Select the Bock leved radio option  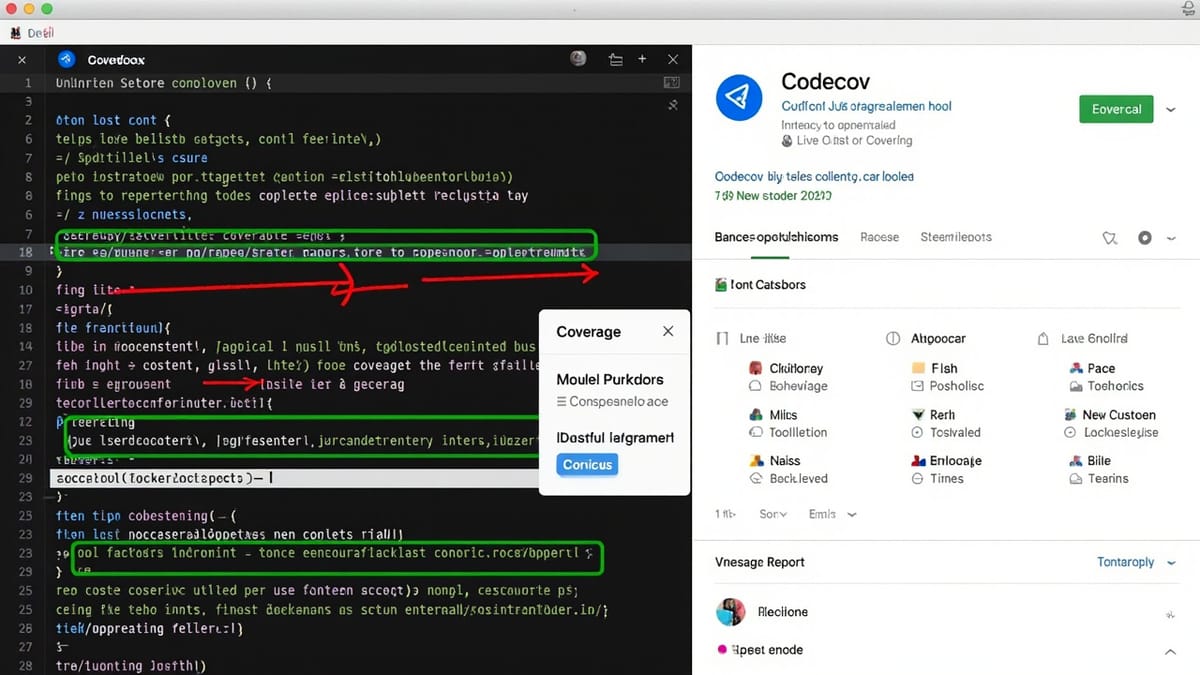pyautogui.click(x=756, y=479)
